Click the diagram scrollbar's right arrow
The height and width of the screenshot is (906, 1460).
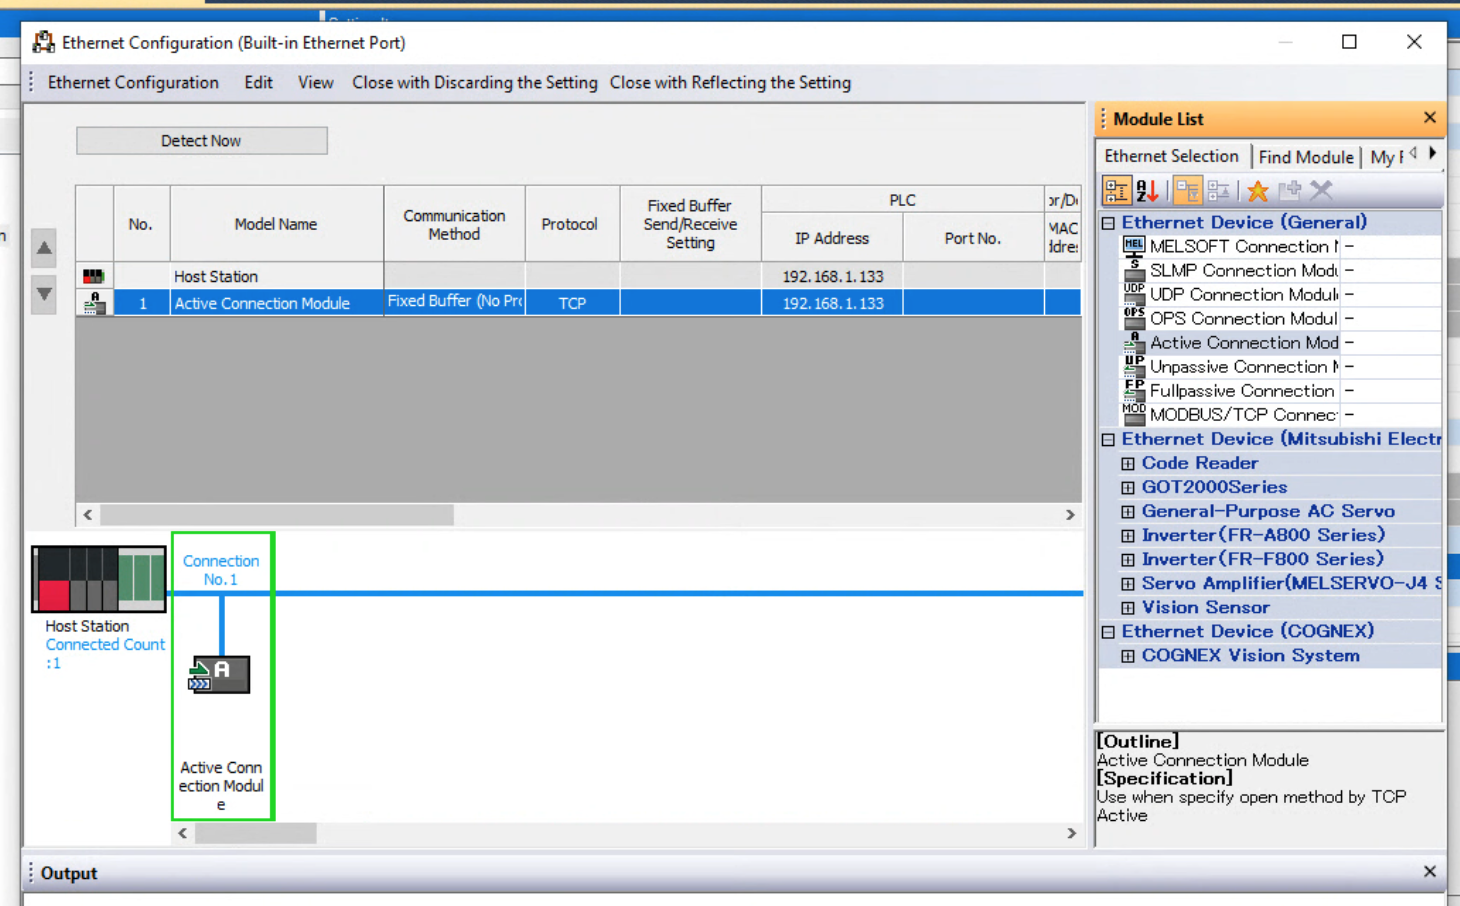tap(1071, 833)
